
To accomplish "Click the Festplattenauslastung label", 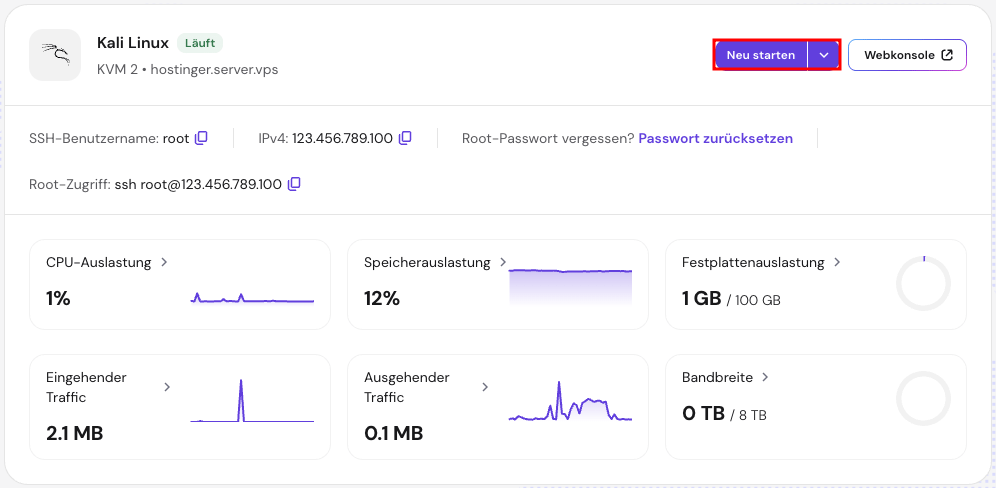I will [x=753, y=262].
